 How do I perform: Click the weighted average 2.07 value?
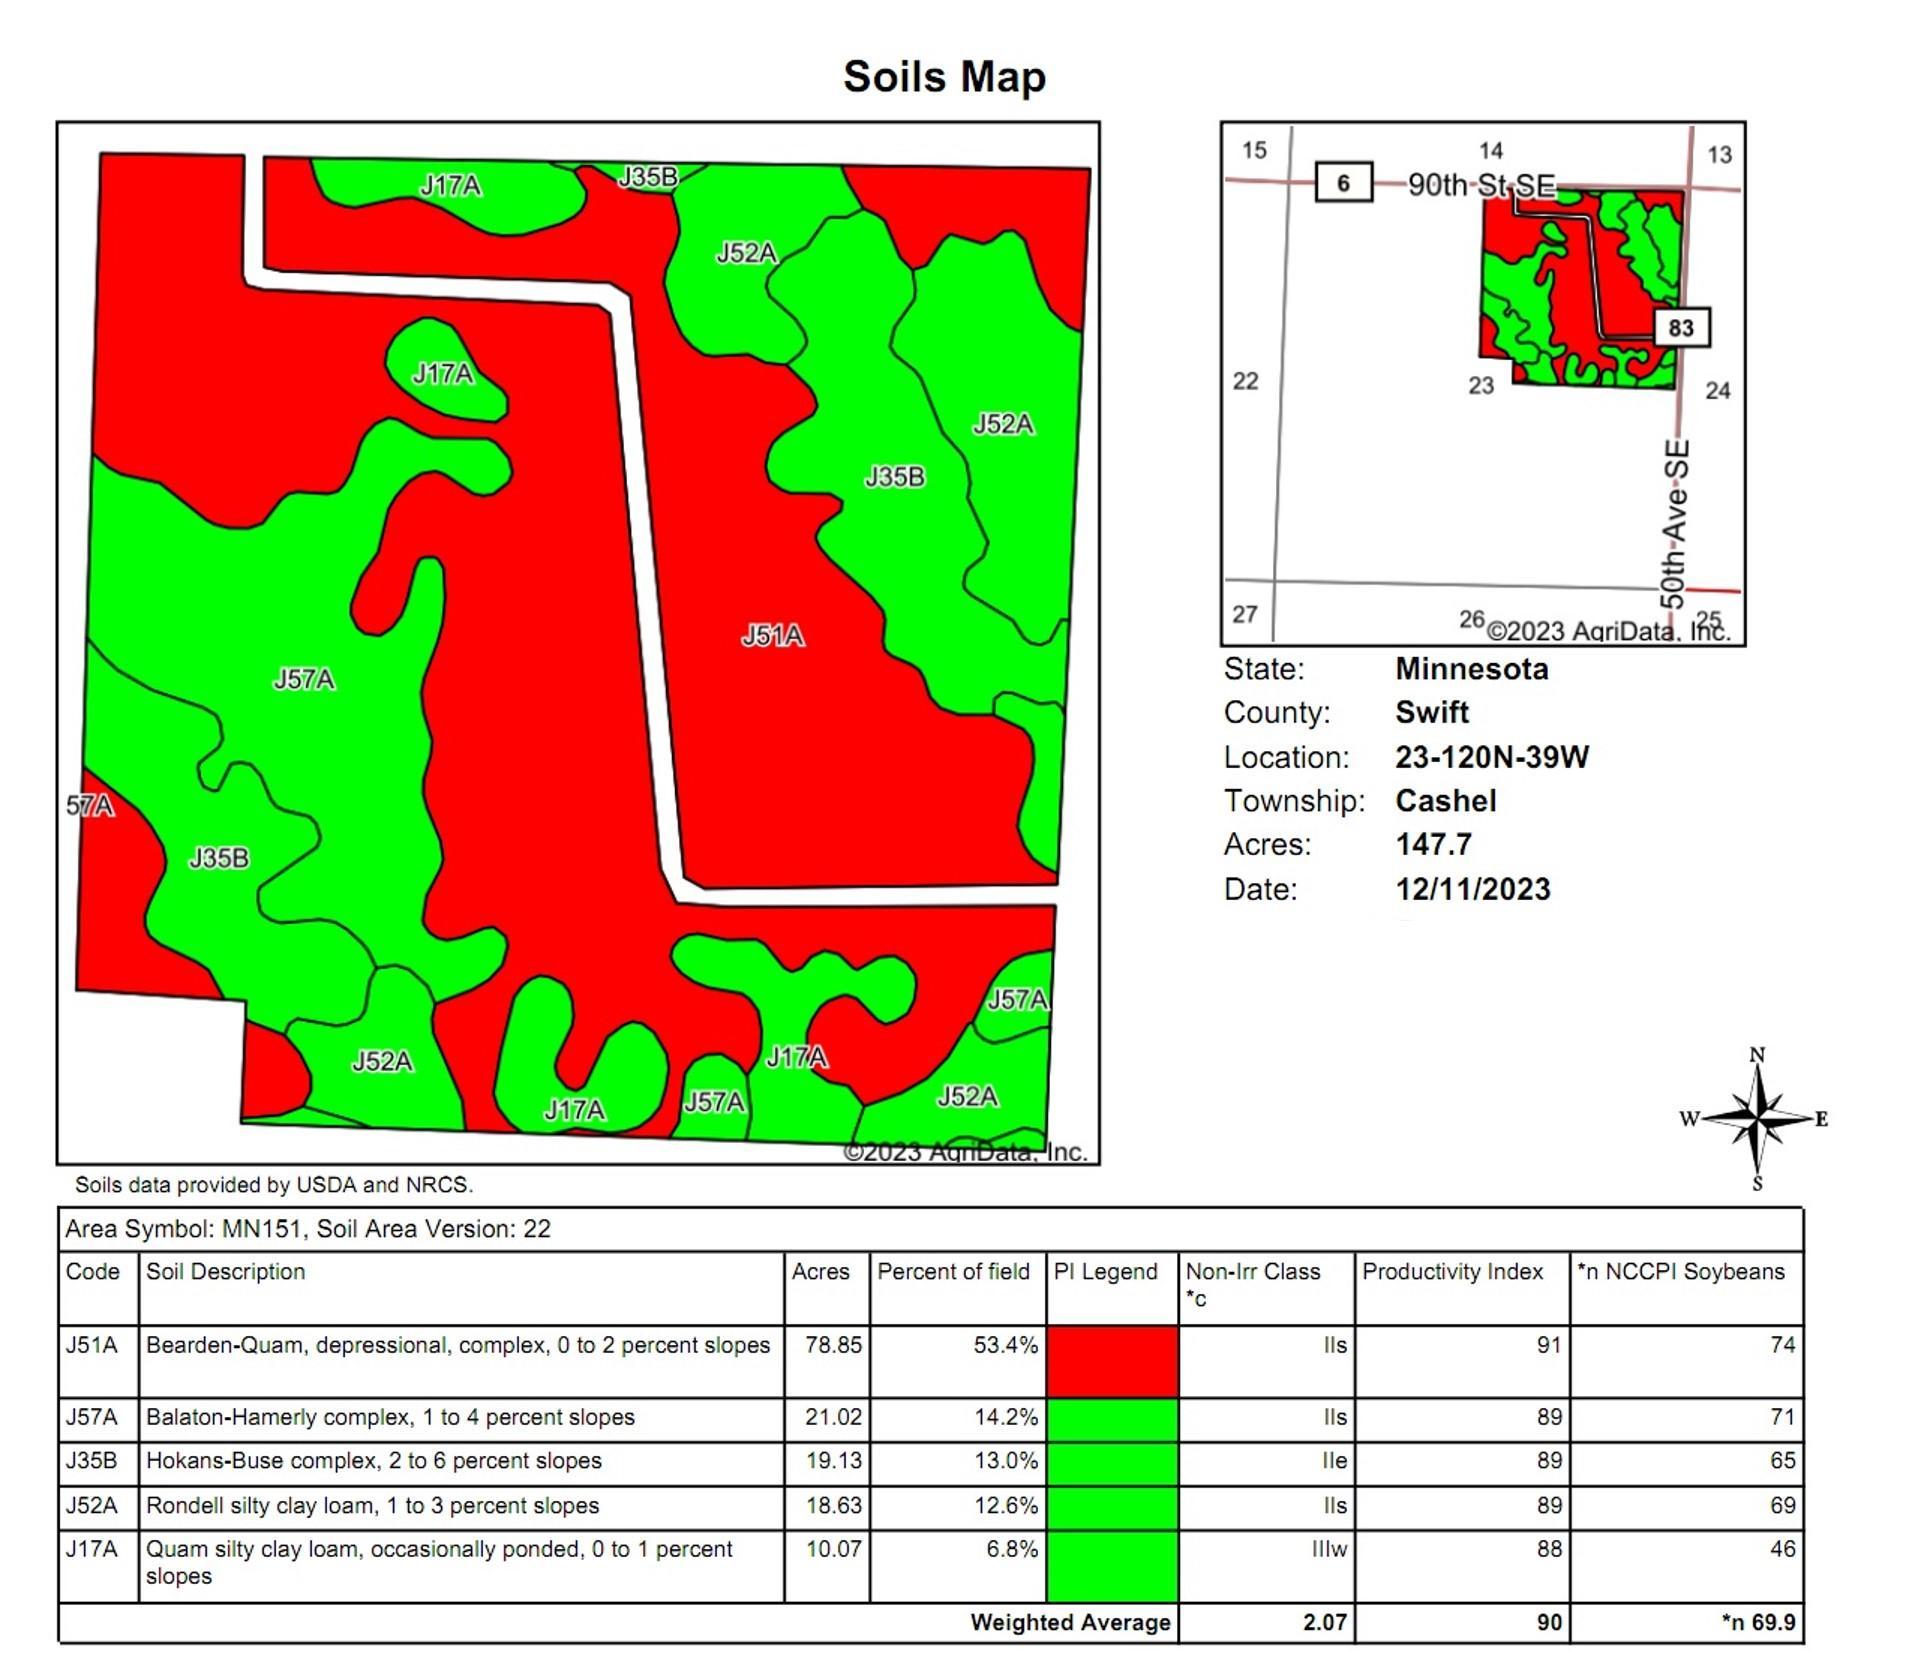[1324, 1622]
